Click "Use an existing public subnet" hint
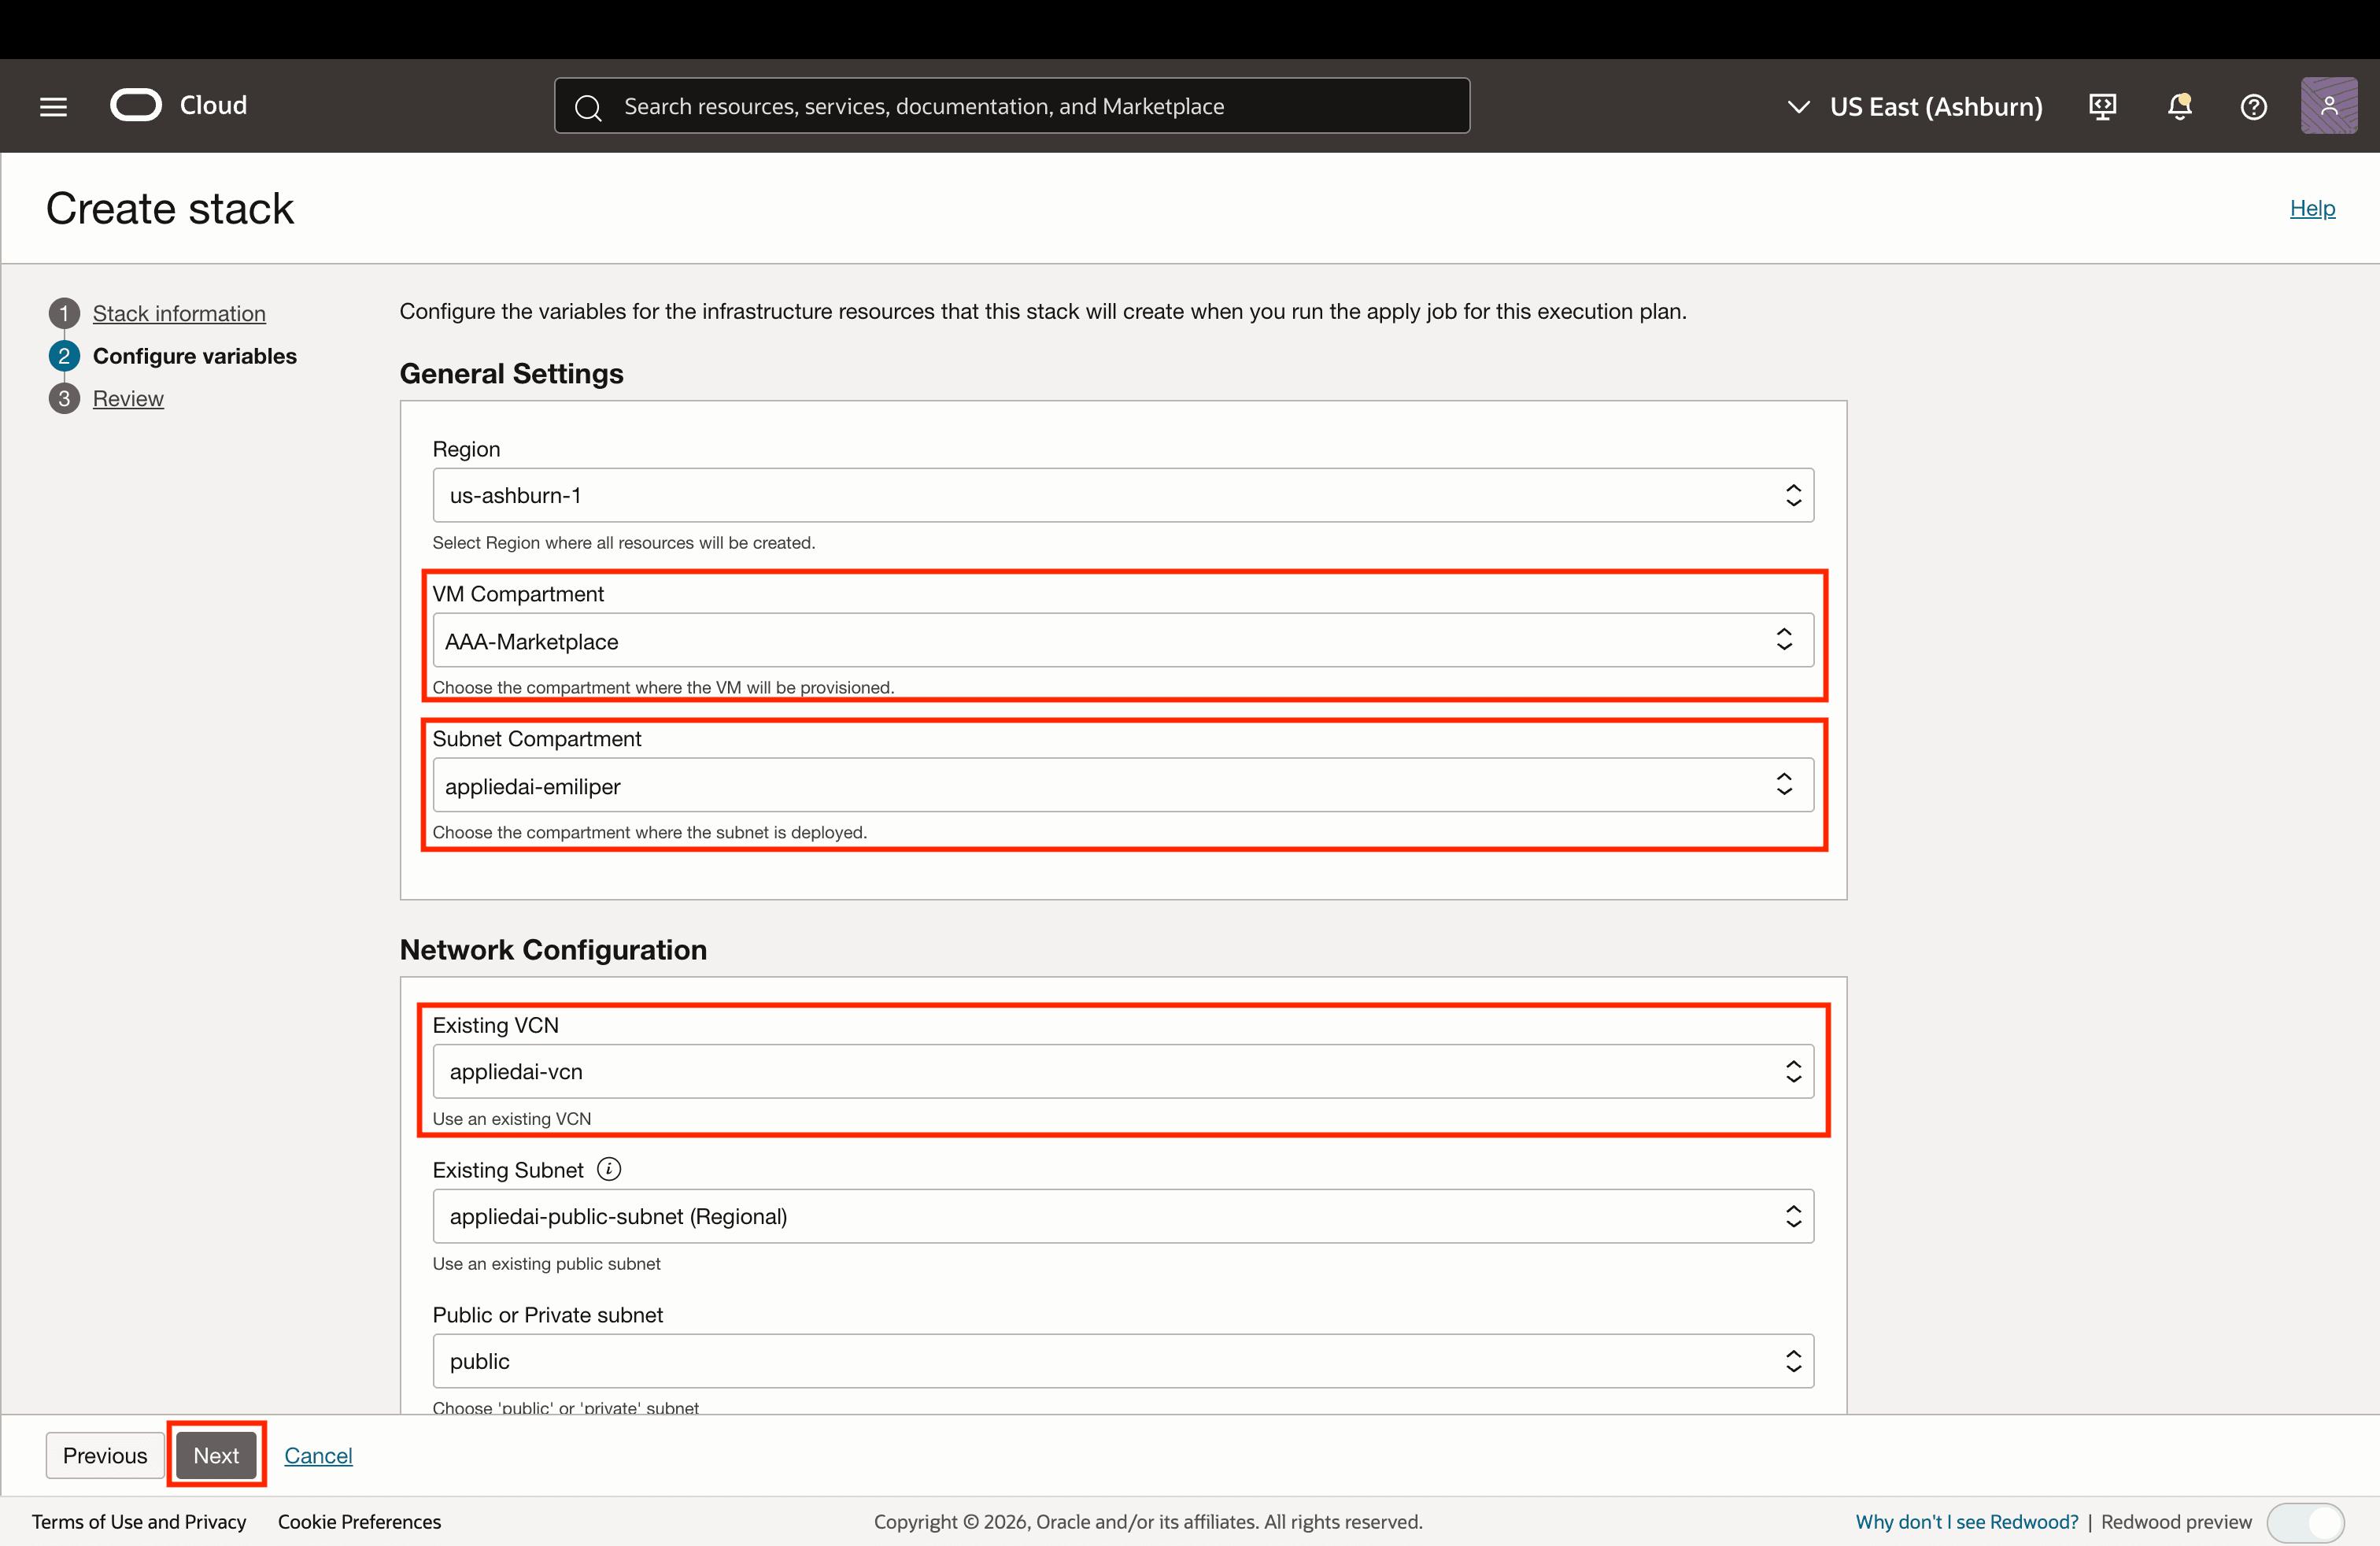Image resolution: width=2380 pixels, height=1546 pixels. 546,1263
